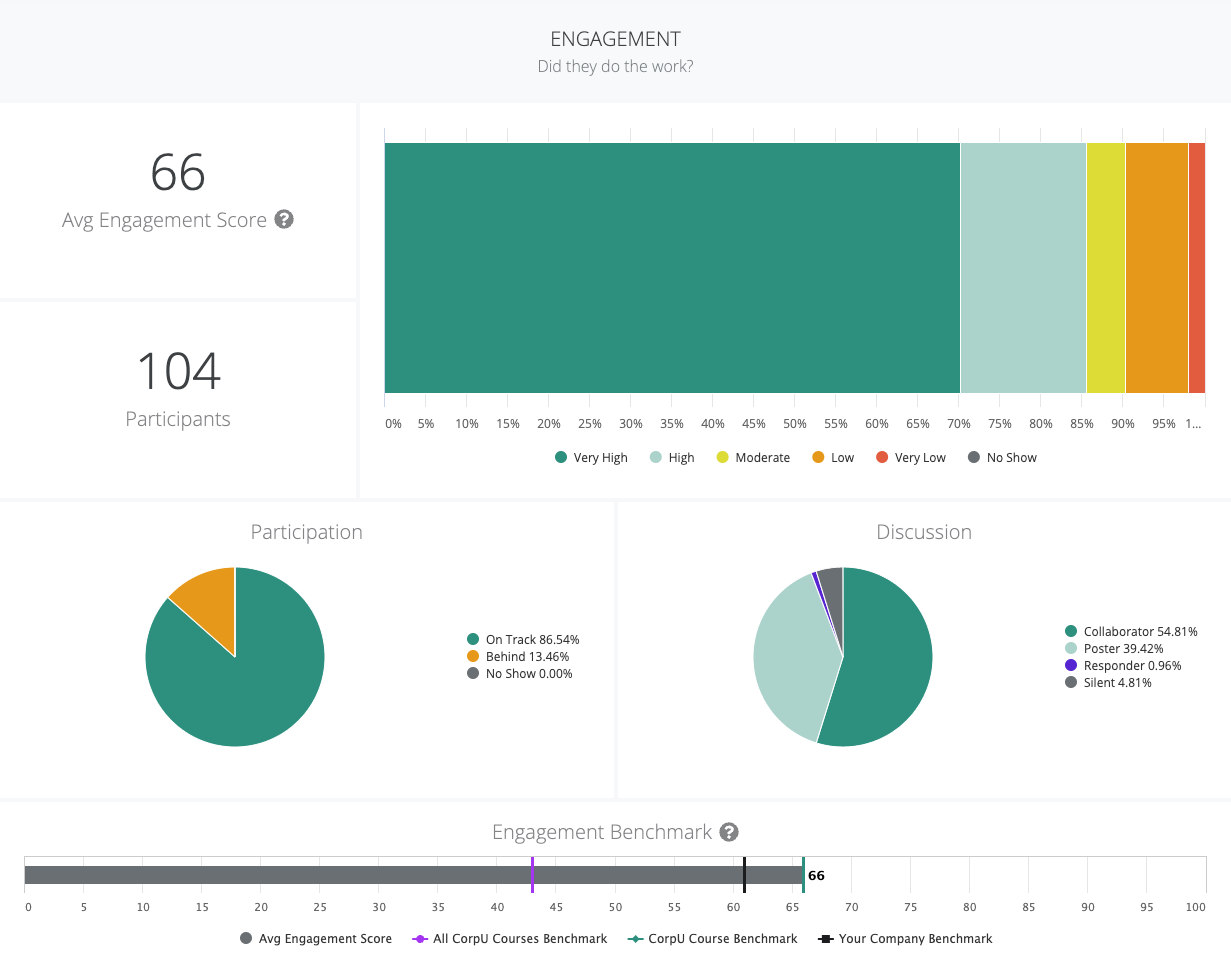Toggle the Very Low legend item
The width and height of the screenshot is (1231, 958).
pos(910,458)
